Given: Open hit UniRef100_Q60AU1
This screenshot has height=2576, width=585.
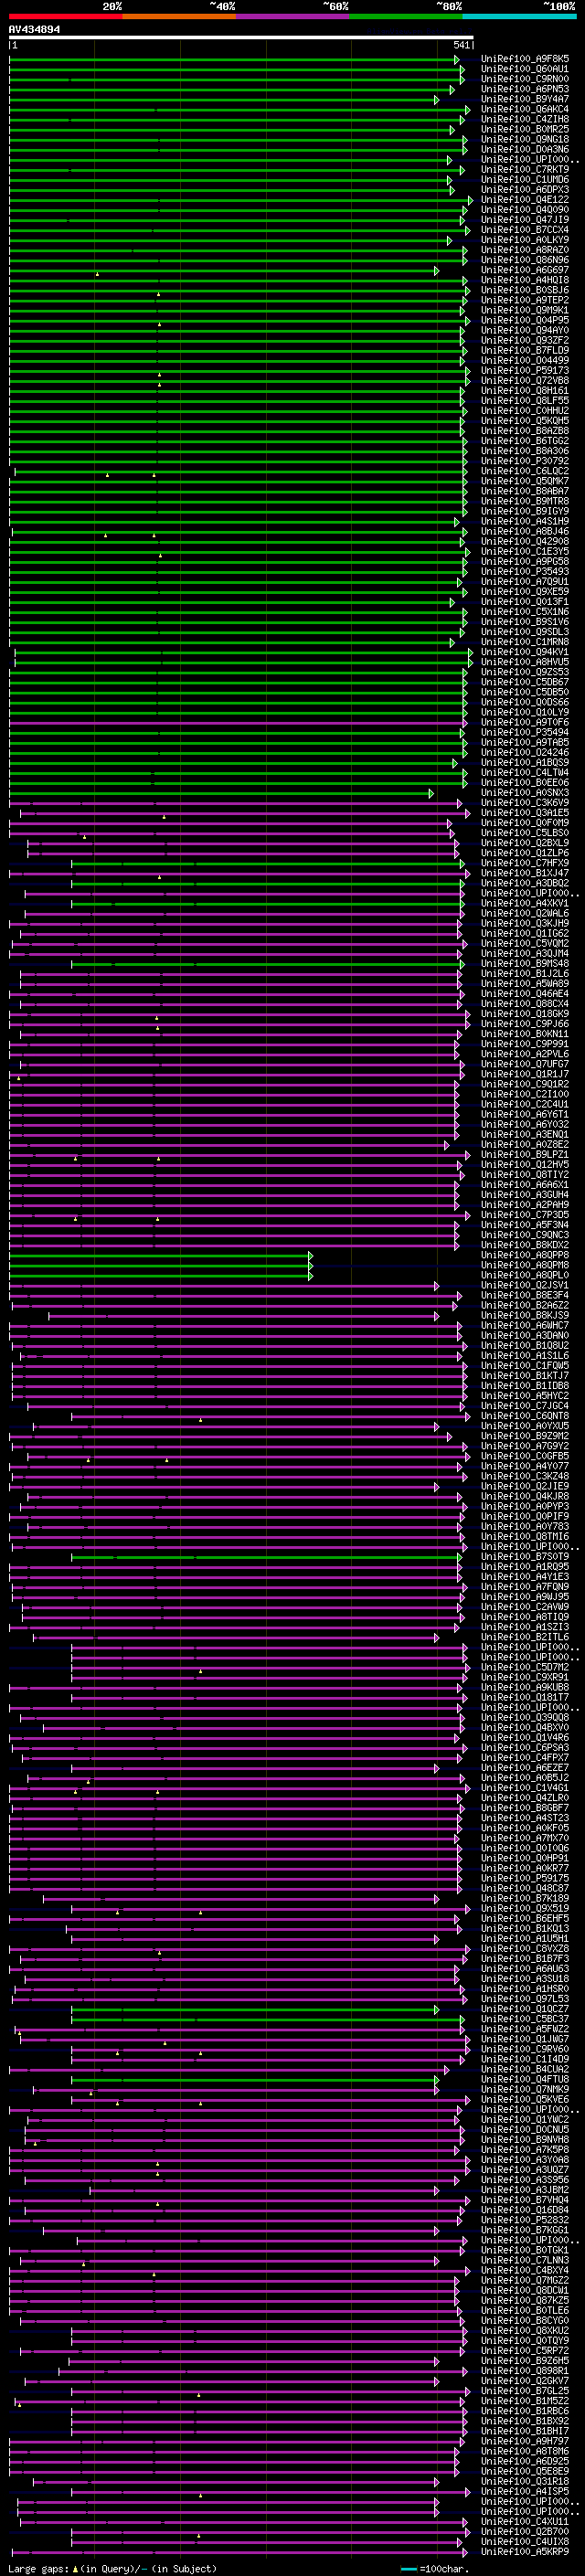Looking at the screenshot, I should click(x=525, y=69).
